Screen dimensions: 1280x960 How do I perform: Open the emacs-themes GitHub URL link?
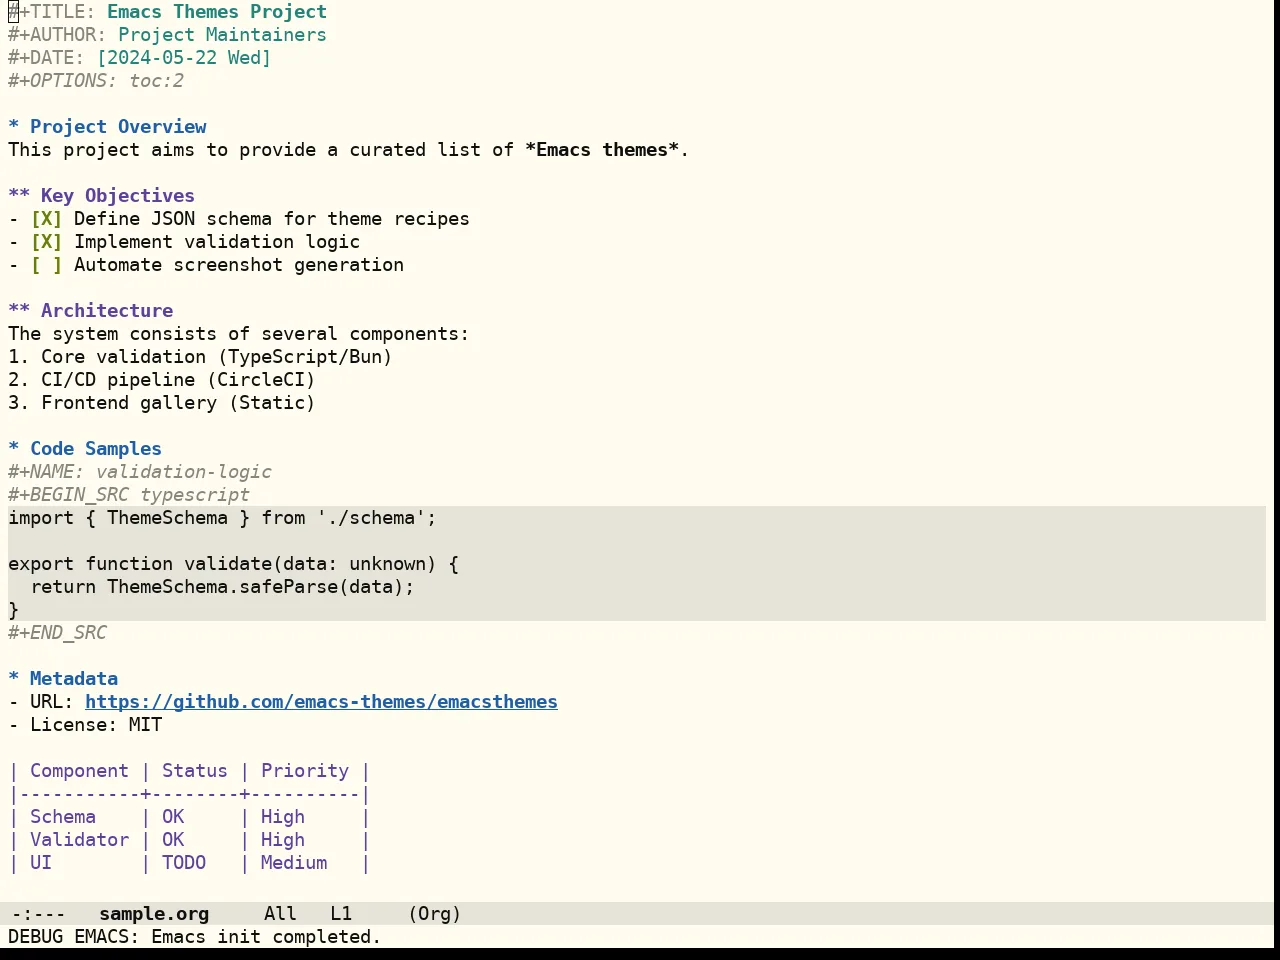coord(321,702)
